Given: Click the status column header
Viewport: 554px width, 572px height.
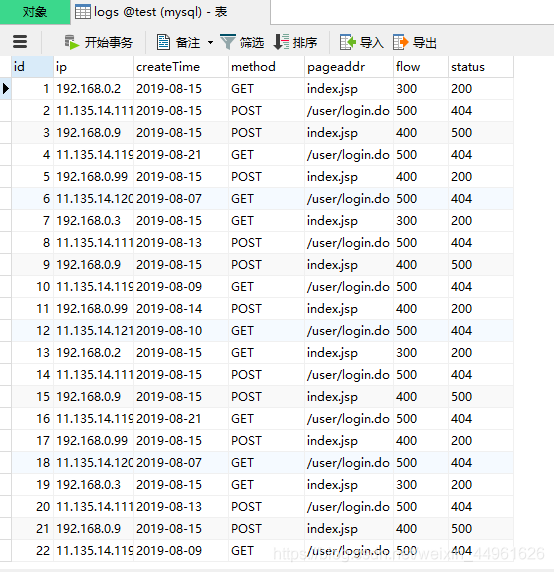Looking at the screenshot, I should [481, 67].
